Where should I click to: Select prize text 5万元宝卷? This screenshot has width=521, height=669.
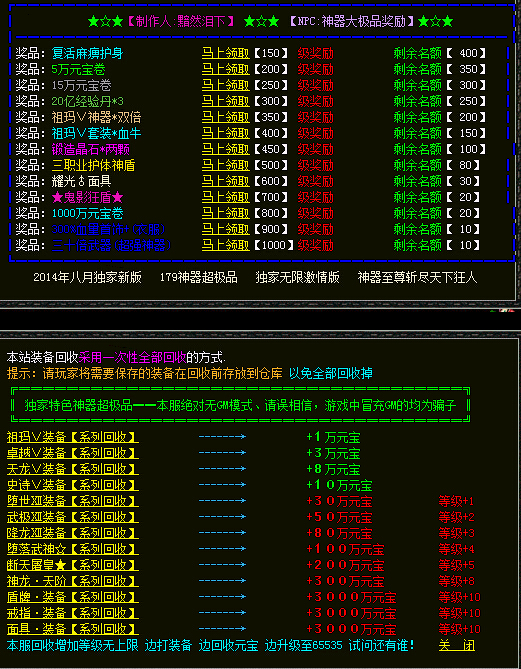79,70
